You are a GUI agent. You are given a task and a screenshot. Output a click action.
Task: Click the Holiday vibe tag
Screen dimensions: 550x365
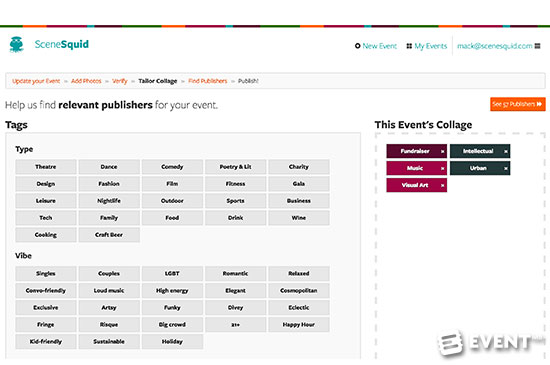(x=172, y=342)
